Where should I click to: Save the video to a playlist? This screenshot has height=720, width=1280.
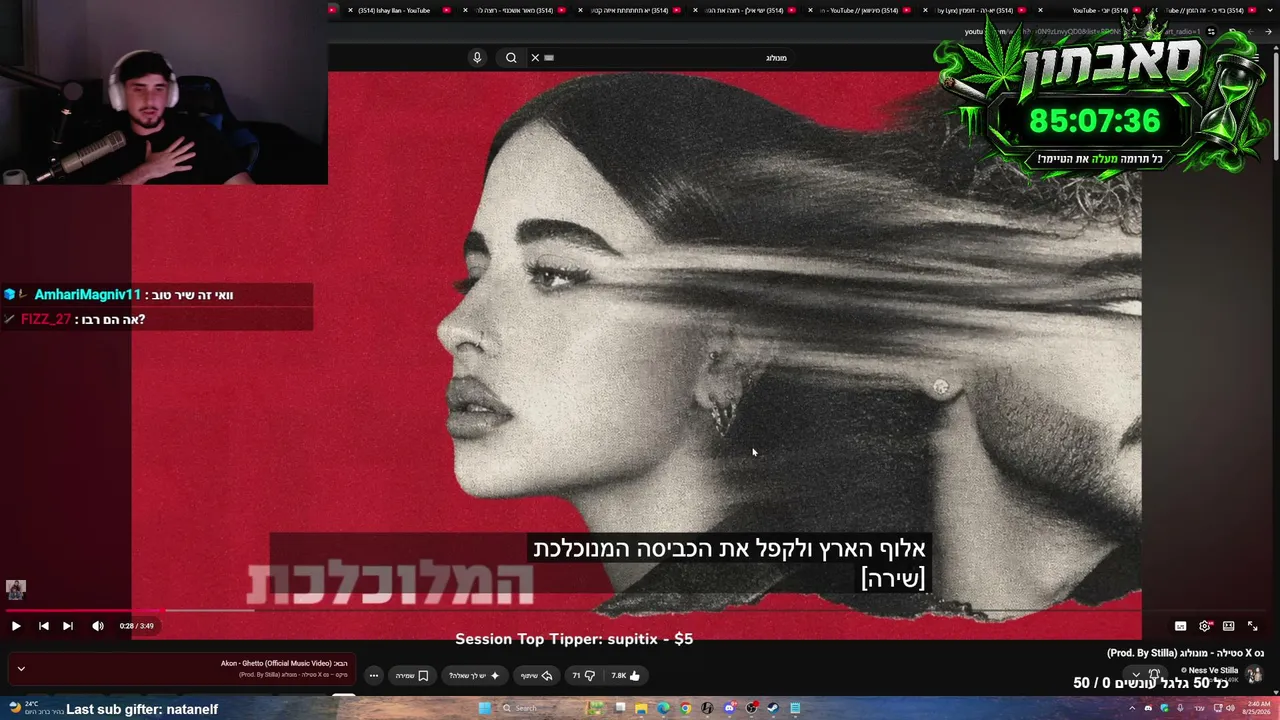(x=412, y=676)
